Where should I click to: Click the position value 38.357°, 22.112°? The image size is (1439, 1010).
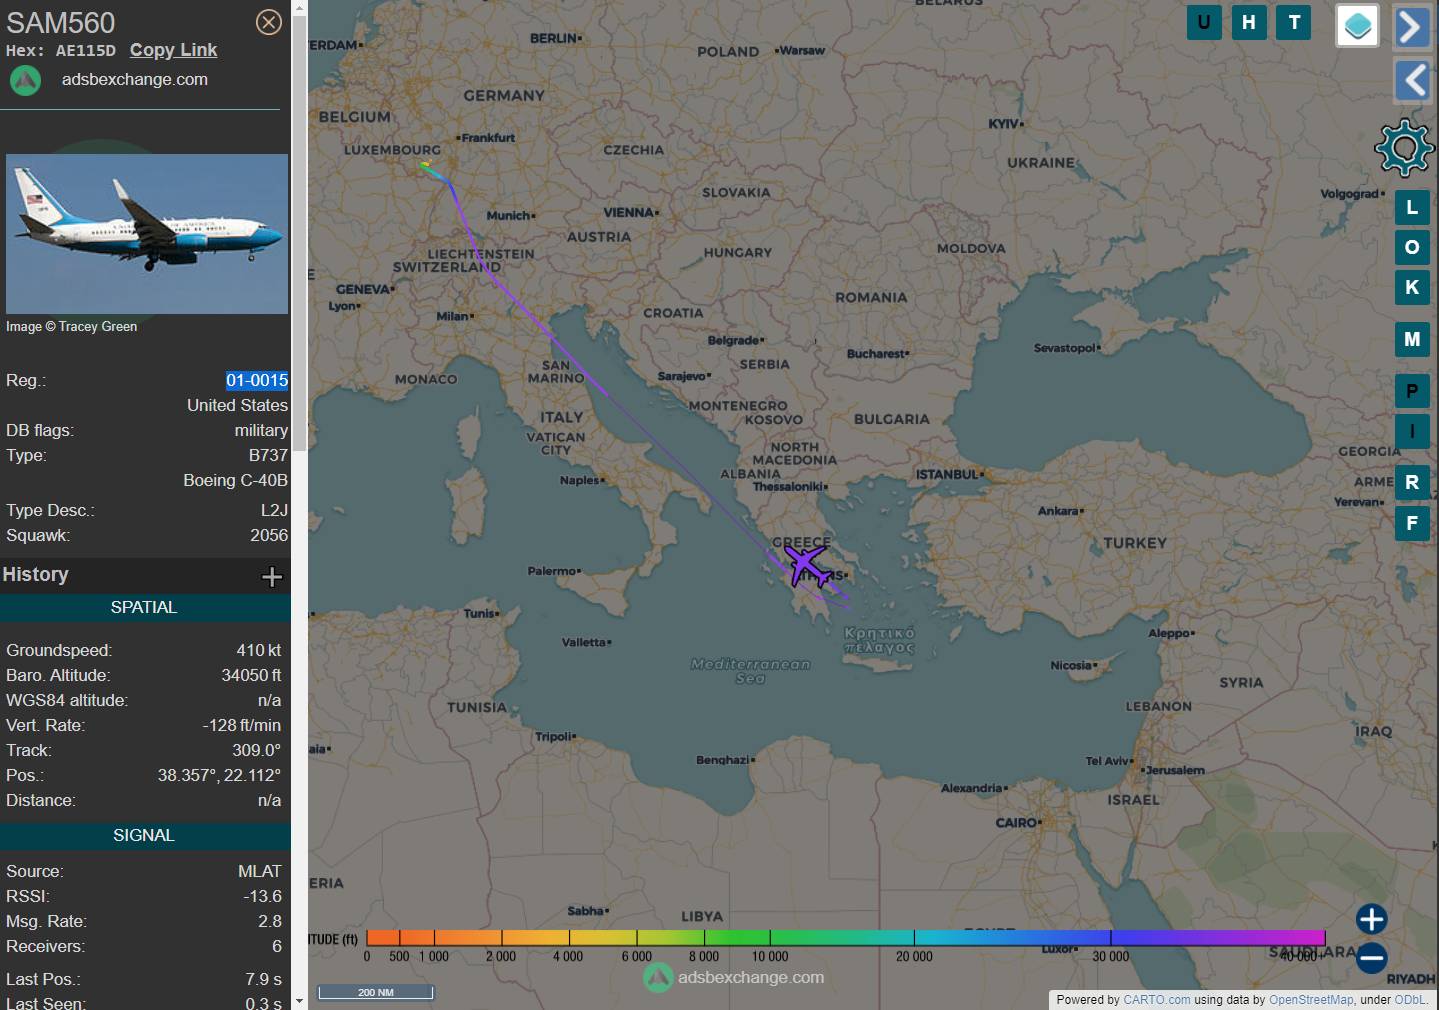click(219, 775)
